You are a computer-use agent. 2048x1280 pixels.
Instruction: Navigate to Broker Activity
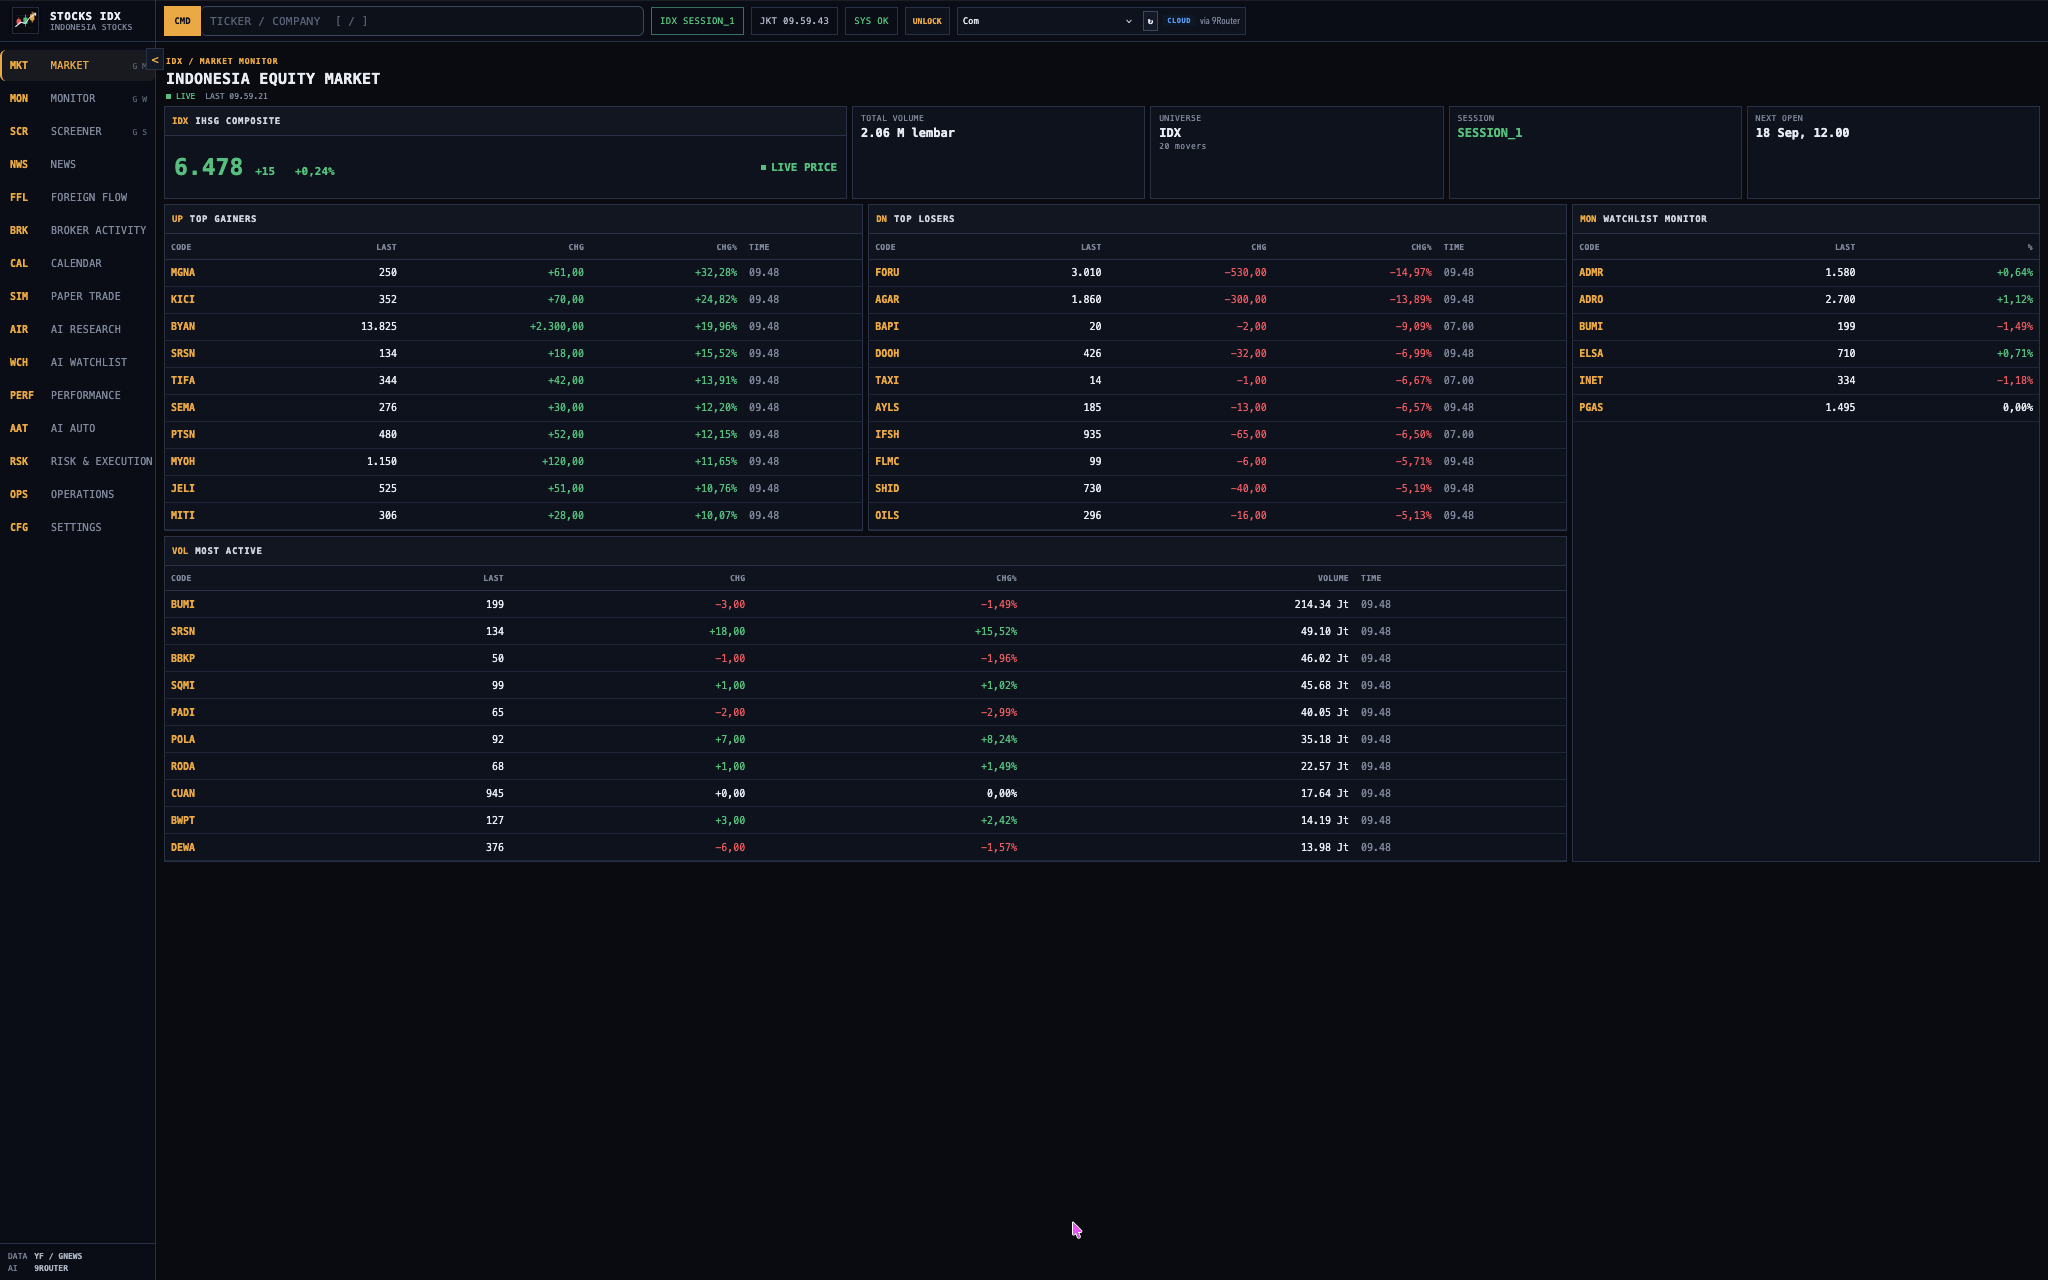click(x=77, y=230)
